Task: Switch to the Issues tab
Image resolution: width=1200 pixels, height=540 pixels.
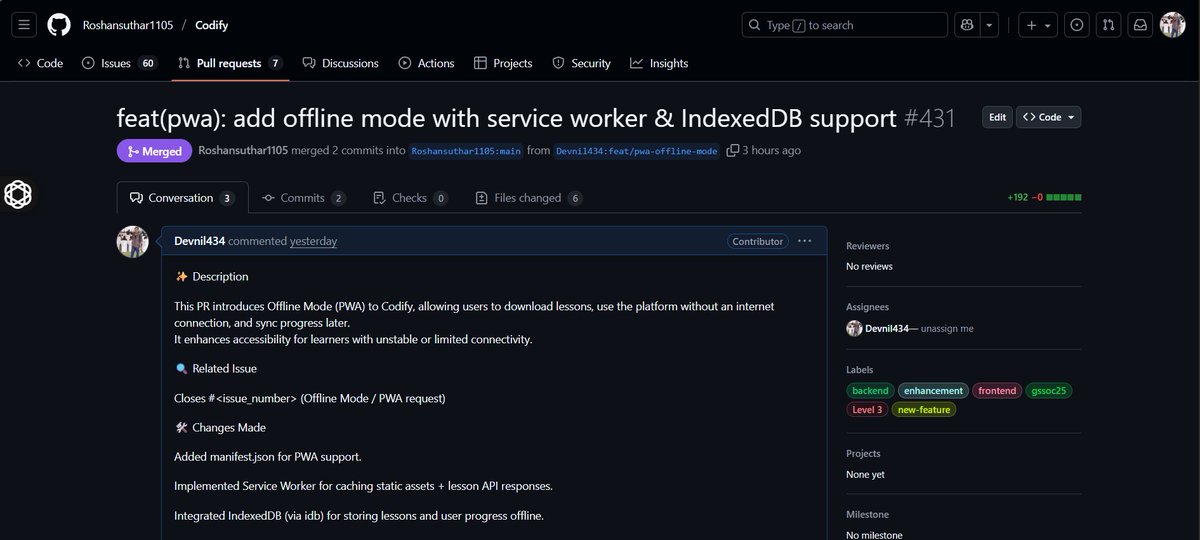Action: click(119, 63)
